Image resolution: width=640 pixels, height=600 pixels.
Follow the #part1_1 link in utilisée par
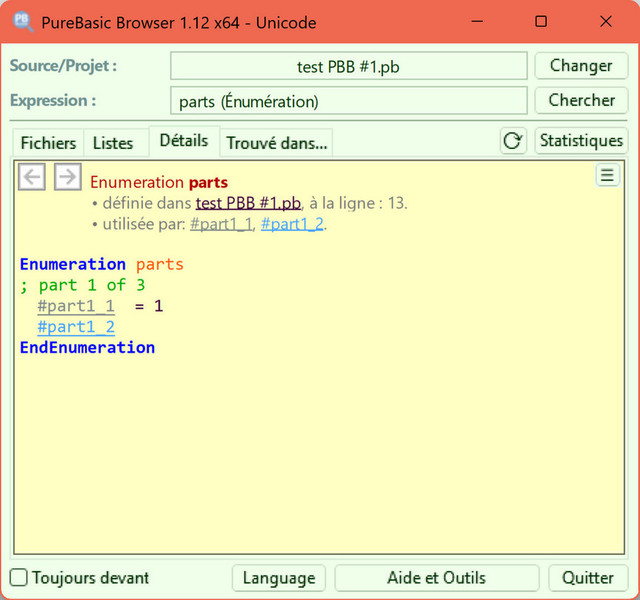tap(221, 224)
